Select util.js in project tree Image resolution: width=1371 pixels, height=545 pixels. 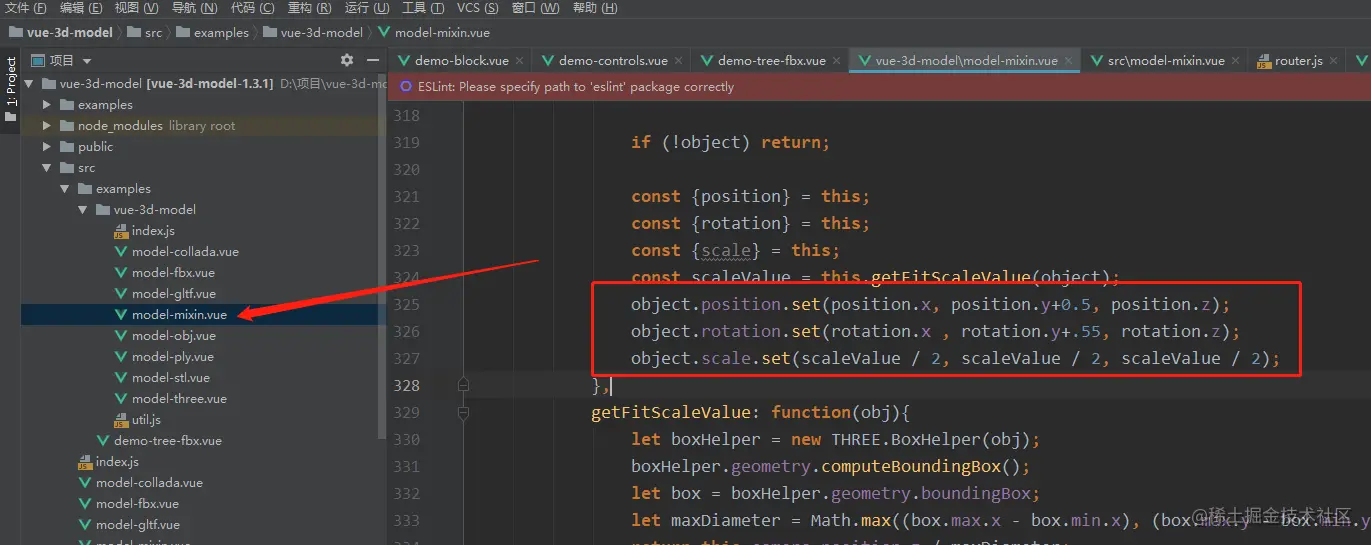coord(146,420)
